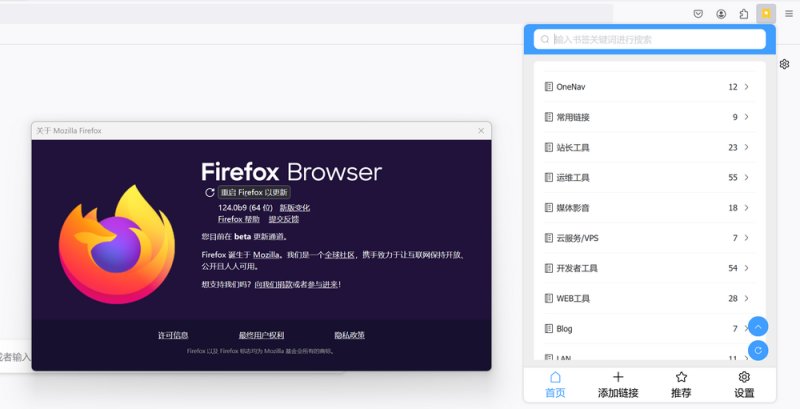Click the count 23 in 站长工具 row
Viewport: 800px width, 409px height.
tap(733, 147)
